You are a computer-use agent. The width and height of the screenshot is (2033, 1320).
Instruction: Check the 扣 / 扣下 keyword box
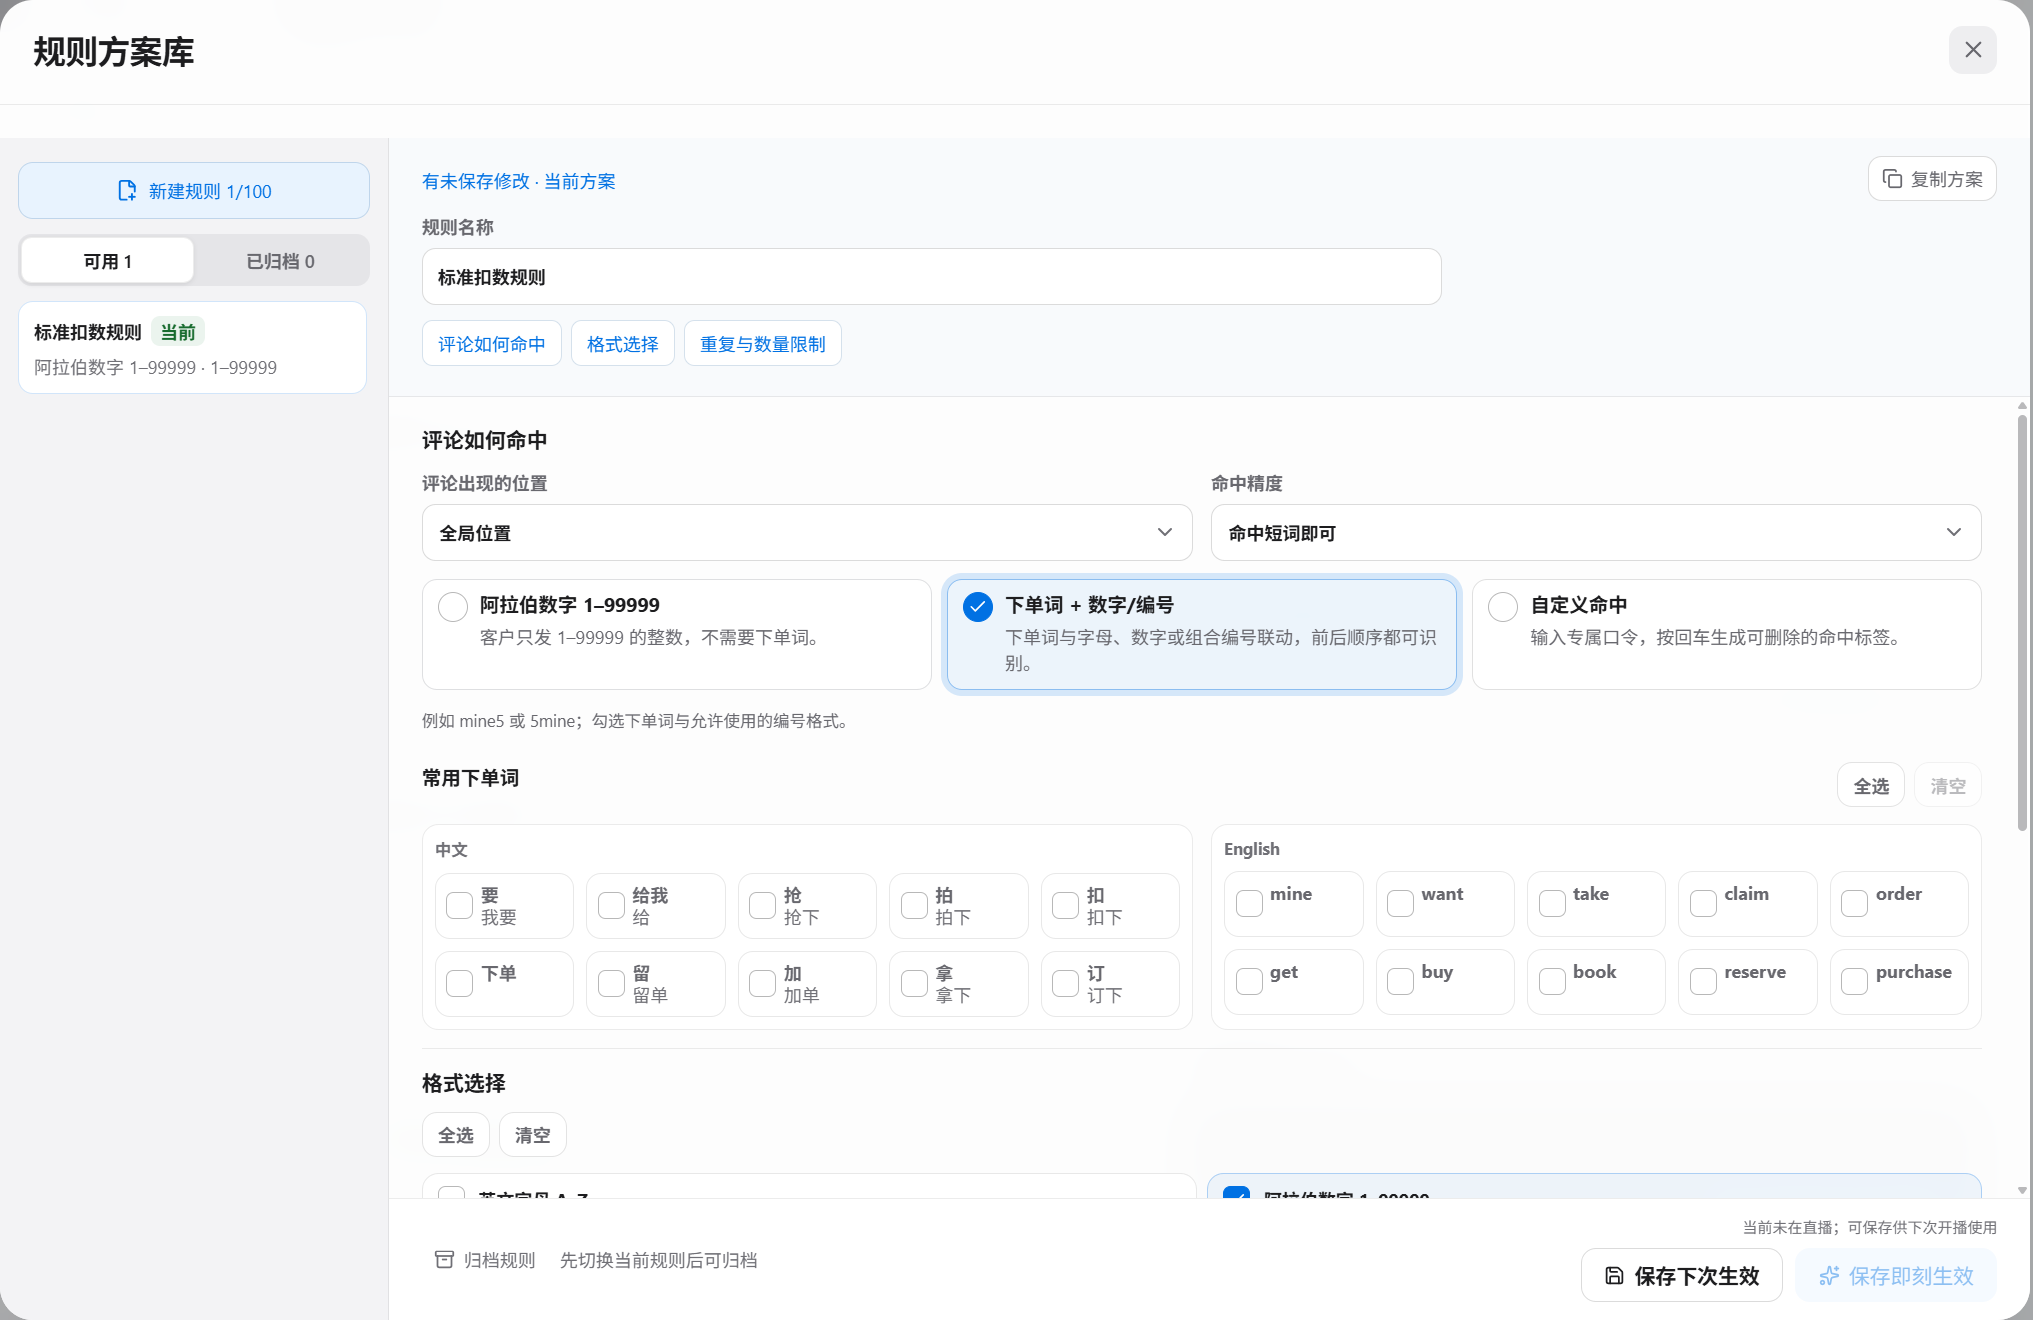pos(1065,905)
